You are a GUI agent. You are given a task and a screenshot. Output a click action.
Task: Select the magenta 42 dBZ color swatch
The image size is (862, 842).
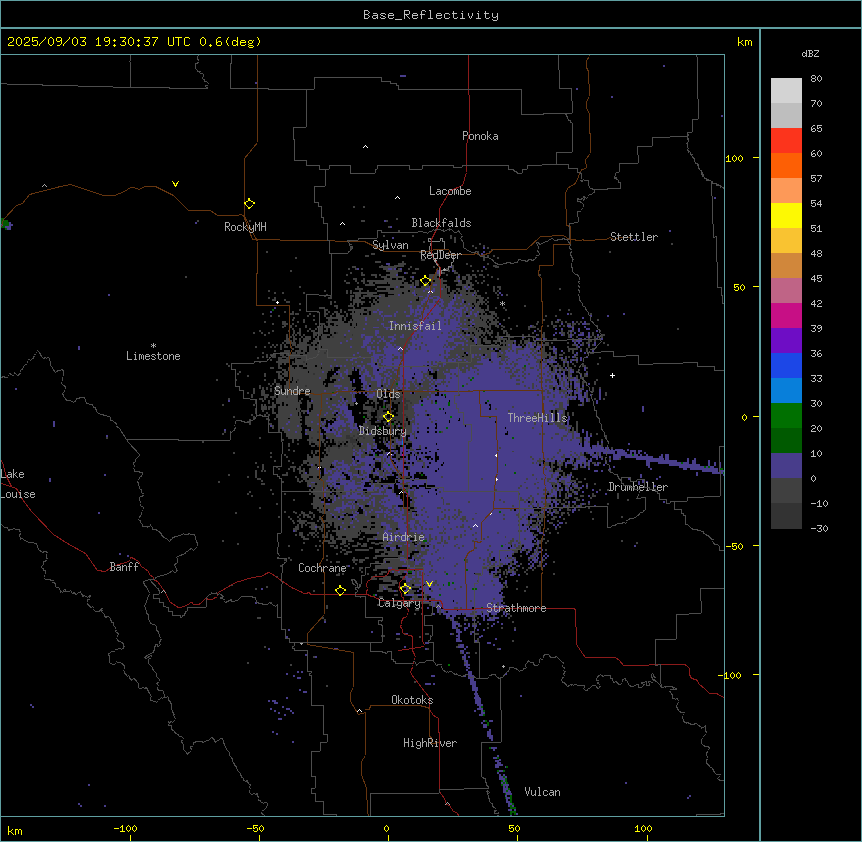point(786,315)
